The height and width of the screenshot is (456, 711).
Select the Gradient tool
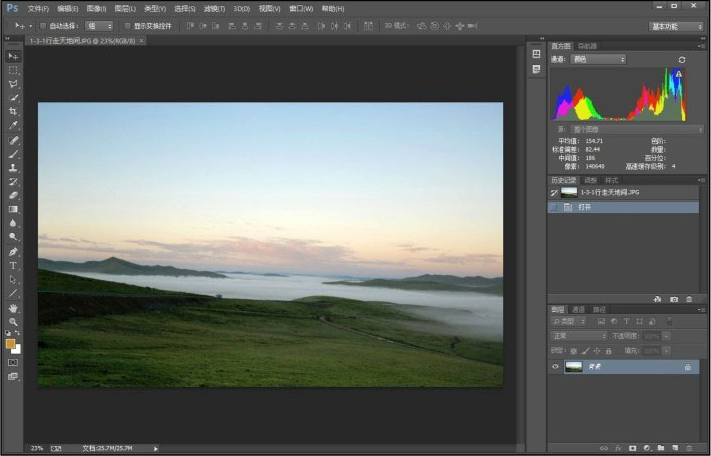coord(13,209)
